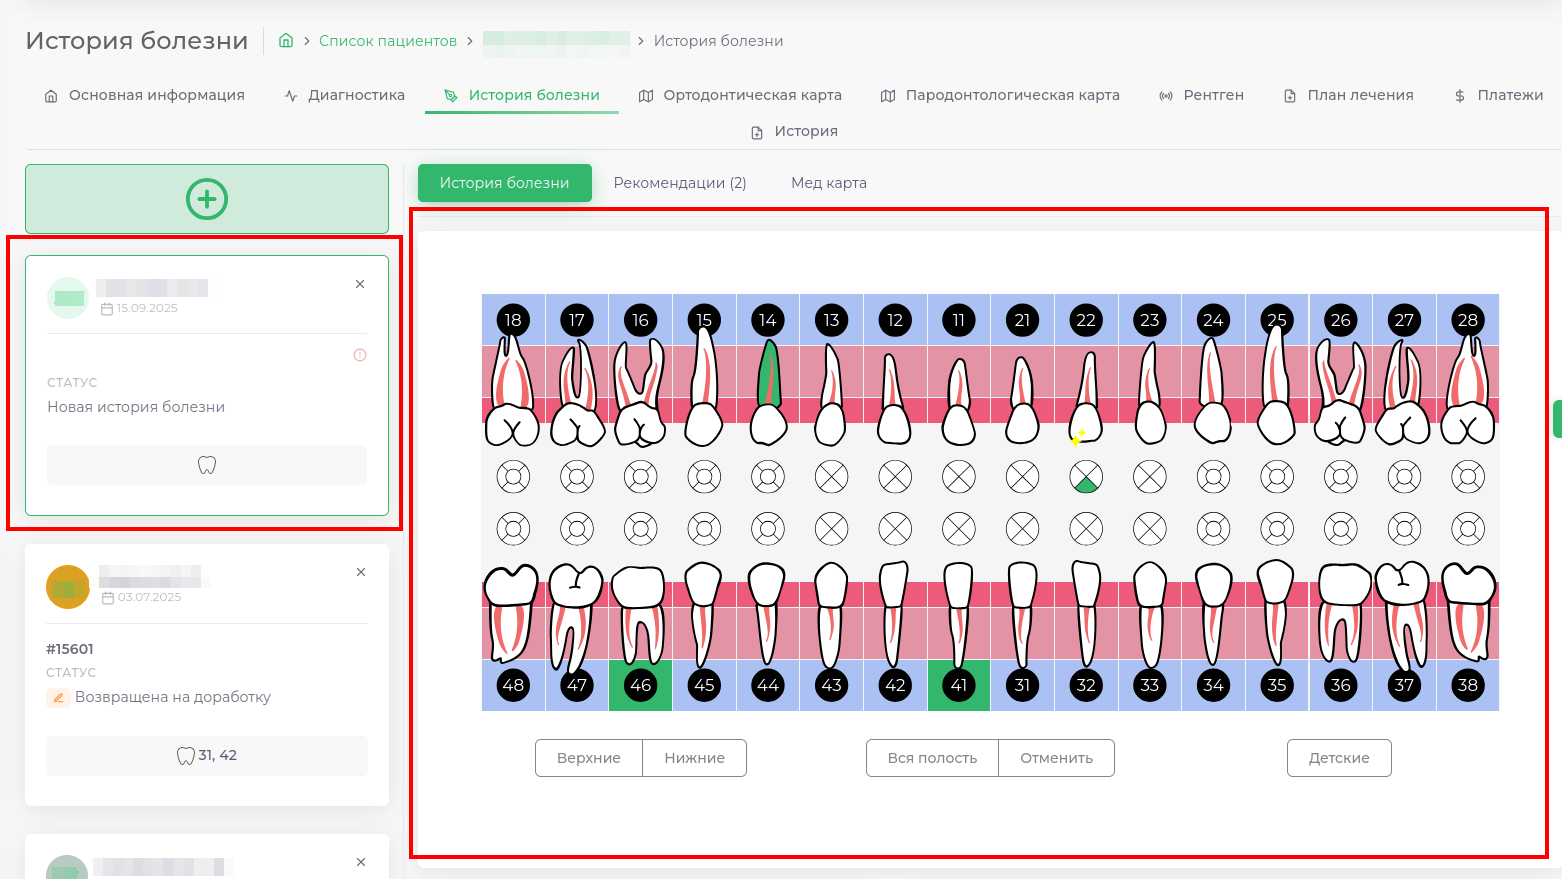Toggle surface circle under tooth 22

(1086, 477)
